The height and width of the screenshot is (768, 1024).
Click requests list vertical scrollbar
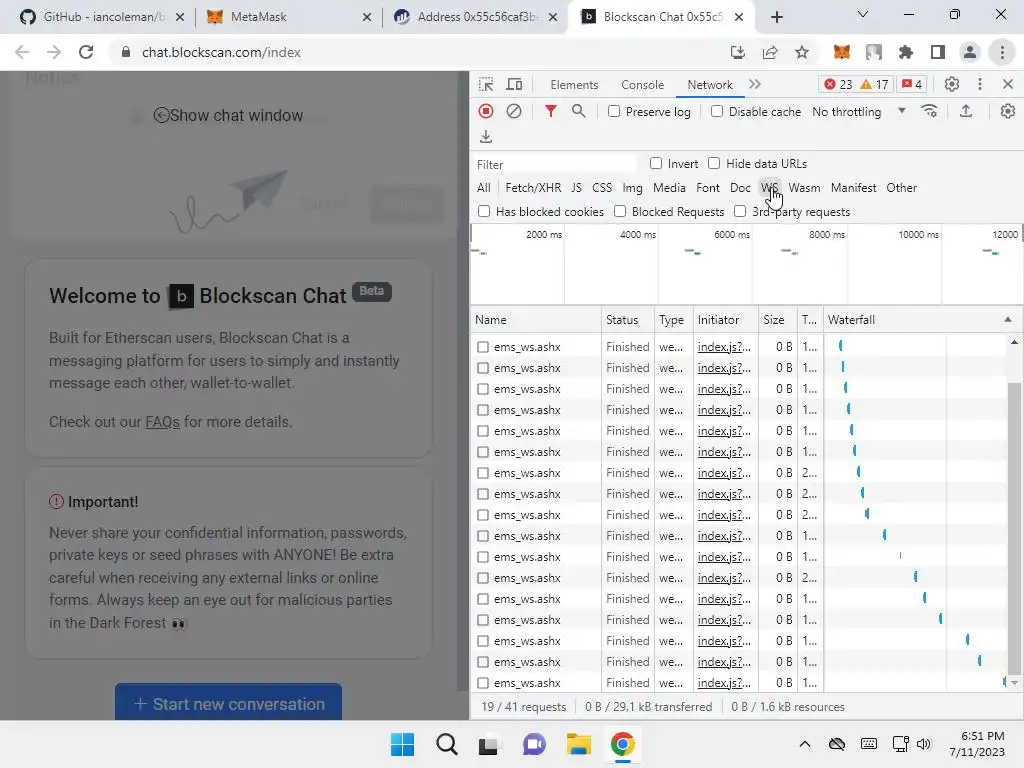point(1014,526)
